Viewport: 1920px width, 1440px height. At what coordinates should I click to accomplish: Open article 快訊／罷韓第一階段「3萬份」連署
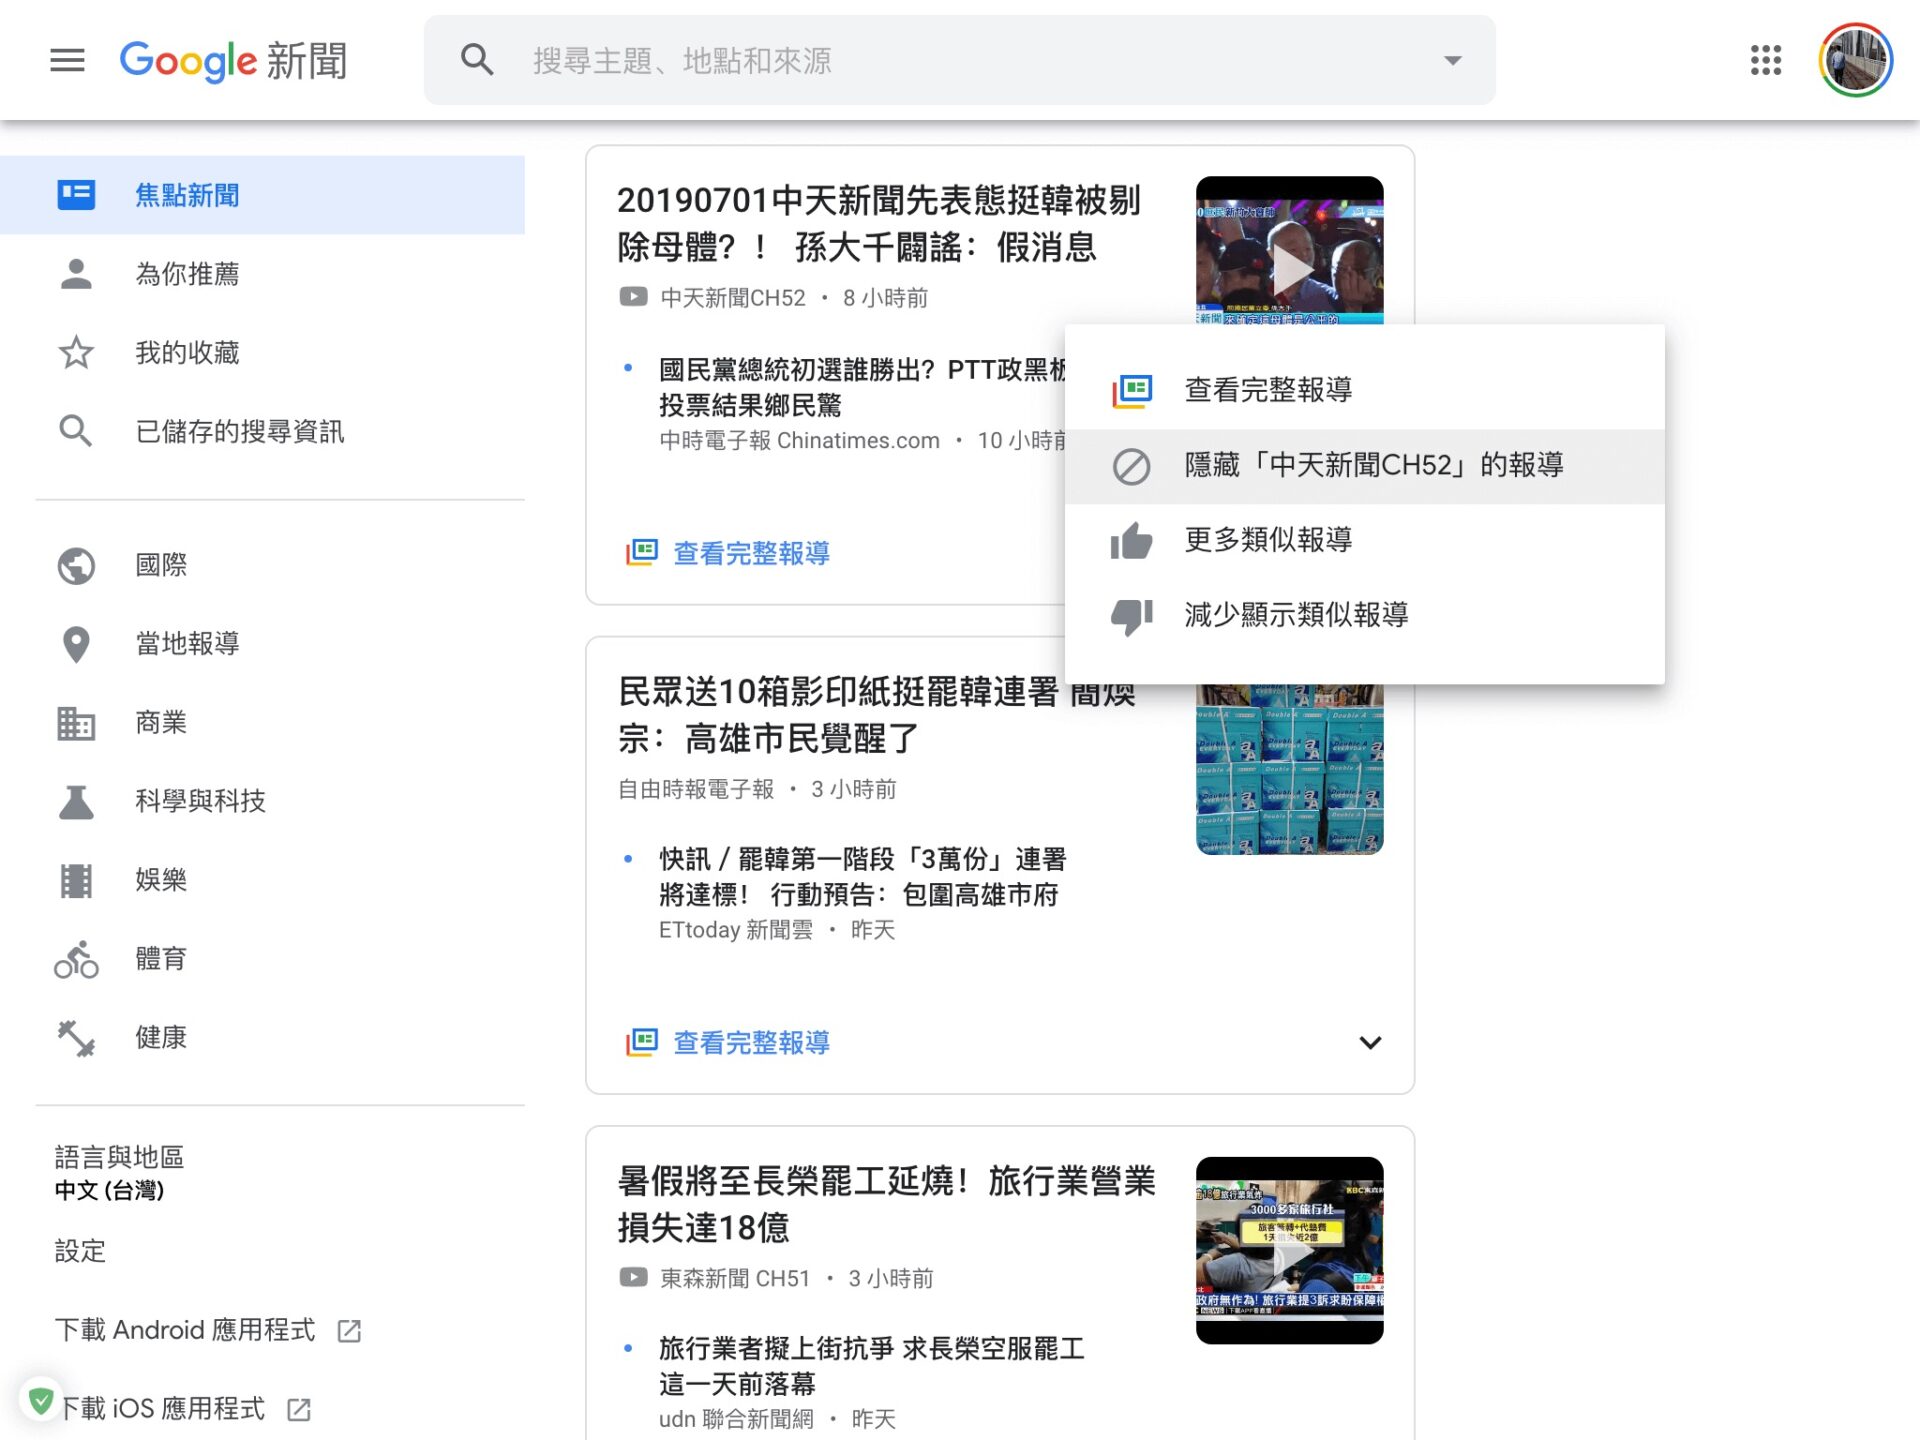coord(862,876)
